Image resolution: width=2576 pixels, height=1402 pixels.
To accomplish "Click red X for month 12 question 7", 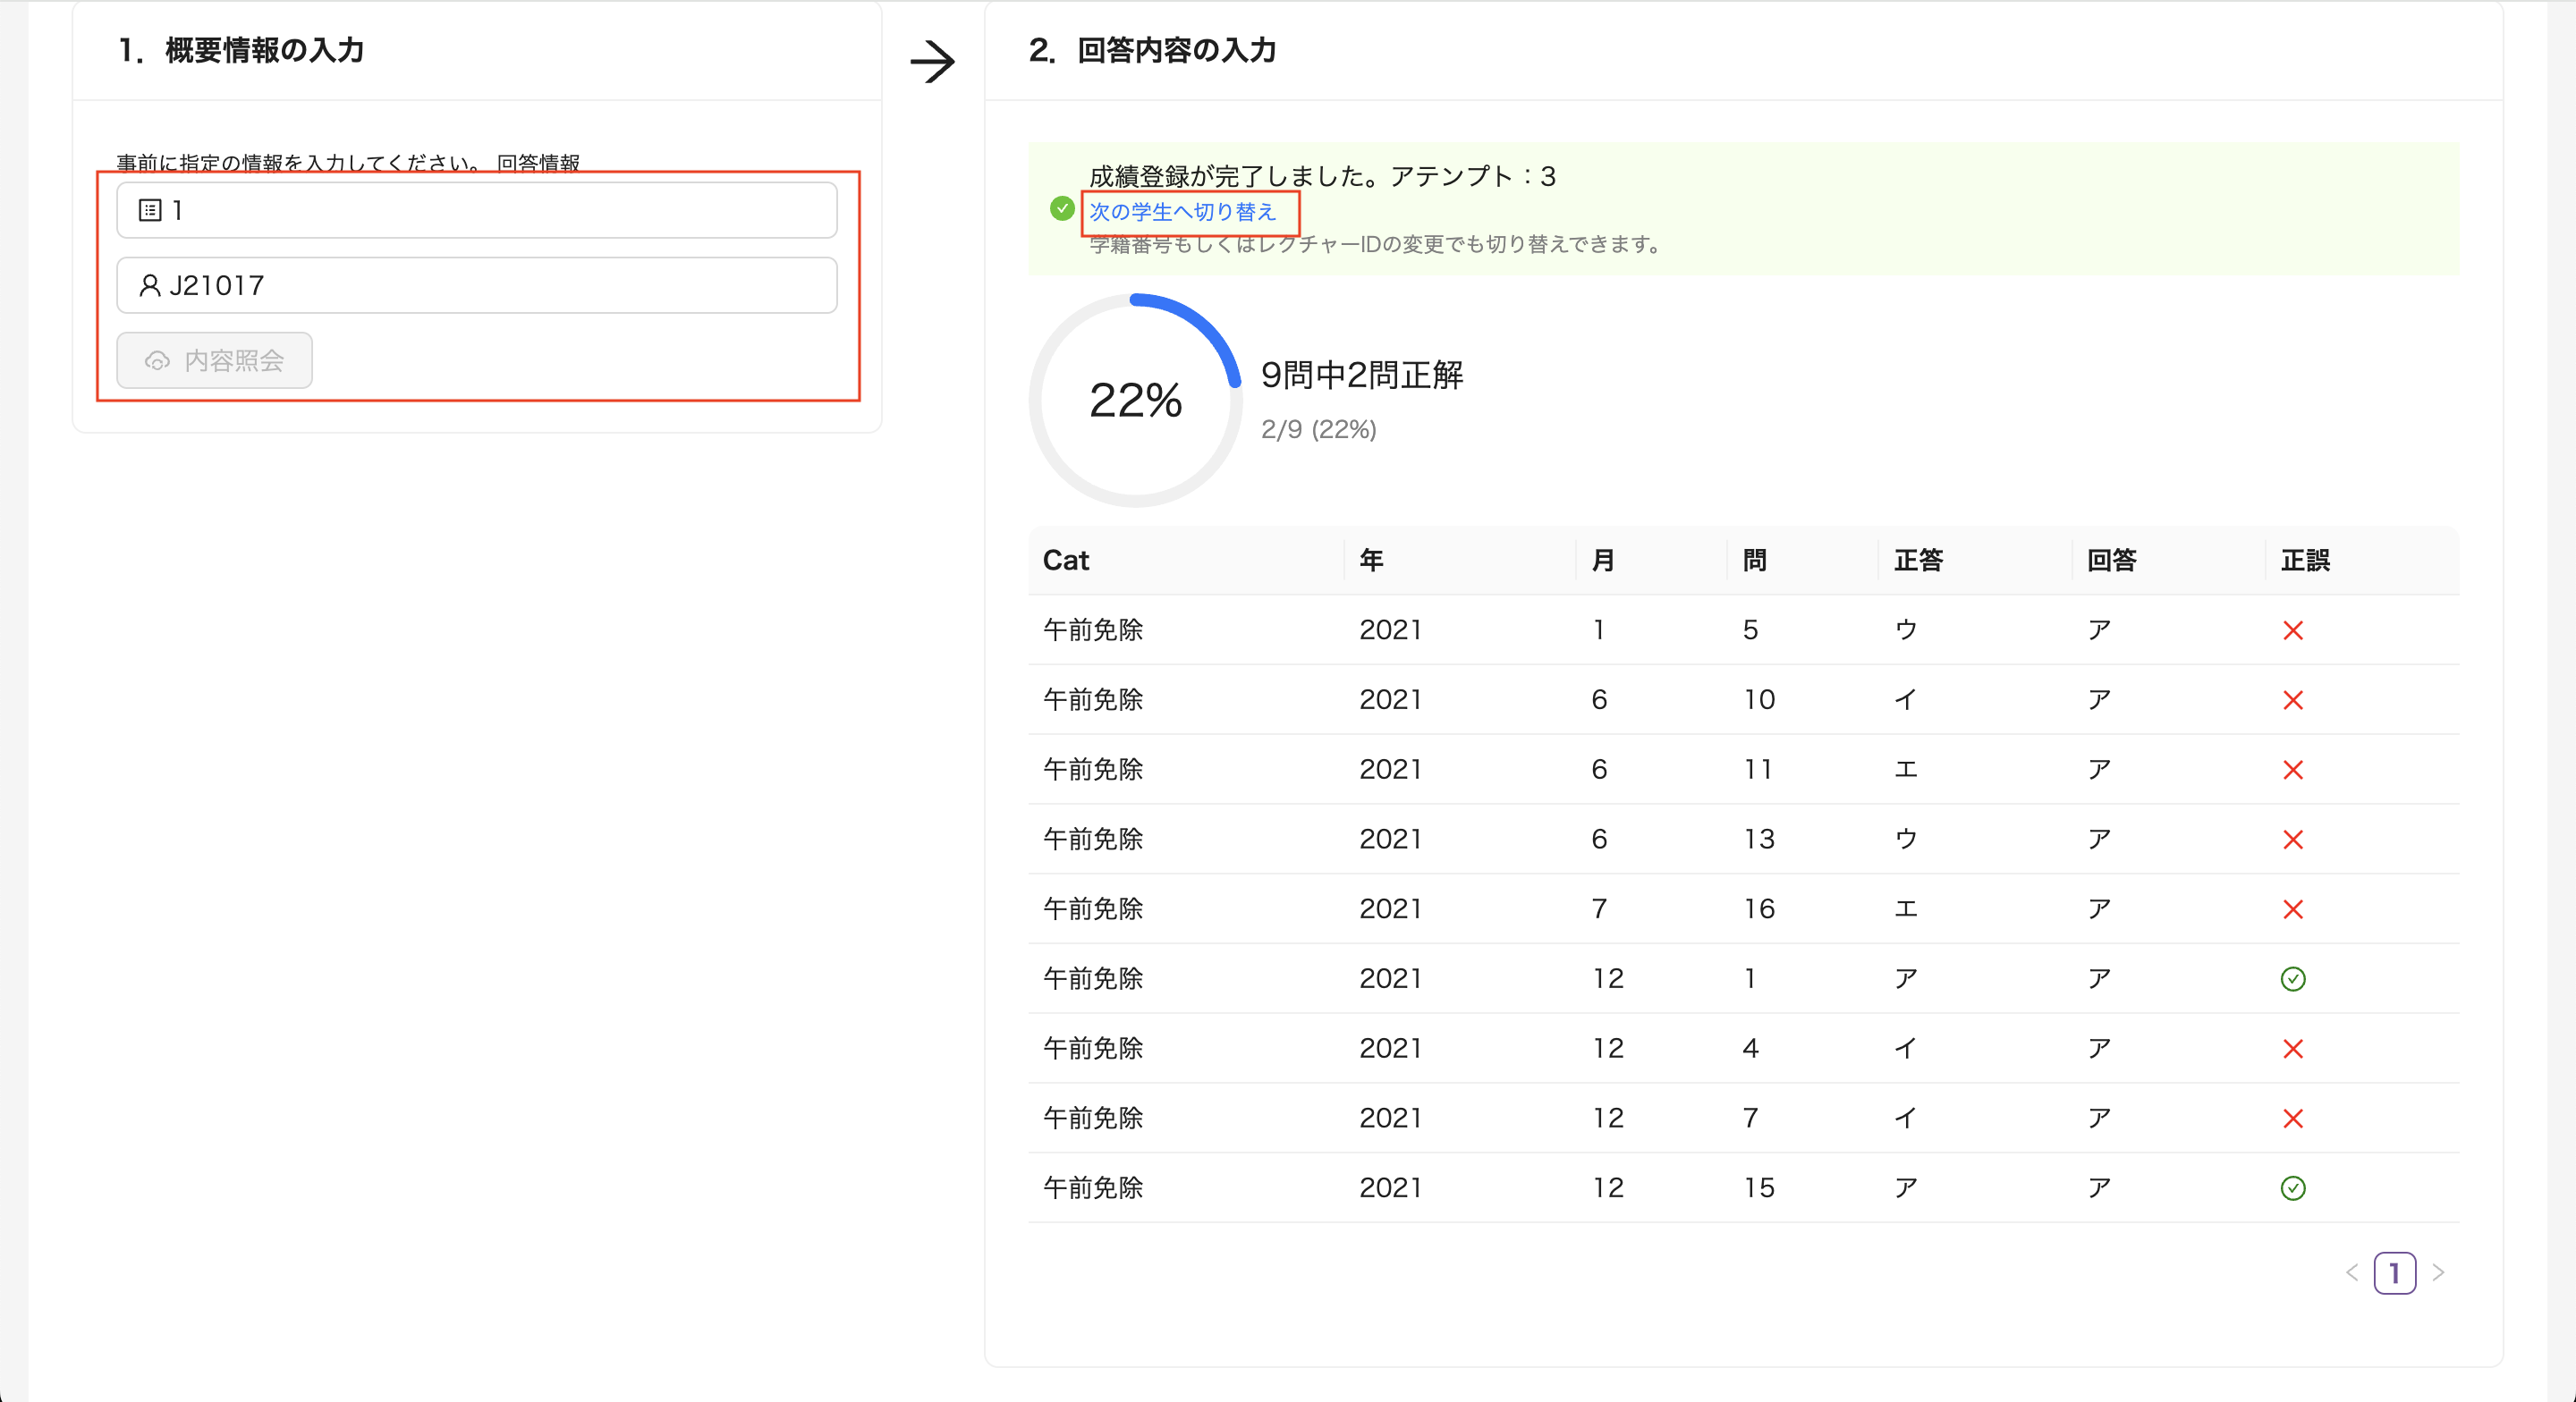I will [x=2292, y=1118].
